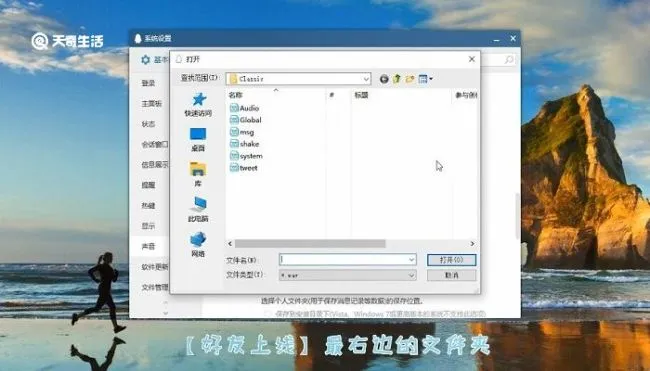Open 会话窗口 in System Settings sidebar
This screenshot has height=371, width=650.
coord(155,144)
